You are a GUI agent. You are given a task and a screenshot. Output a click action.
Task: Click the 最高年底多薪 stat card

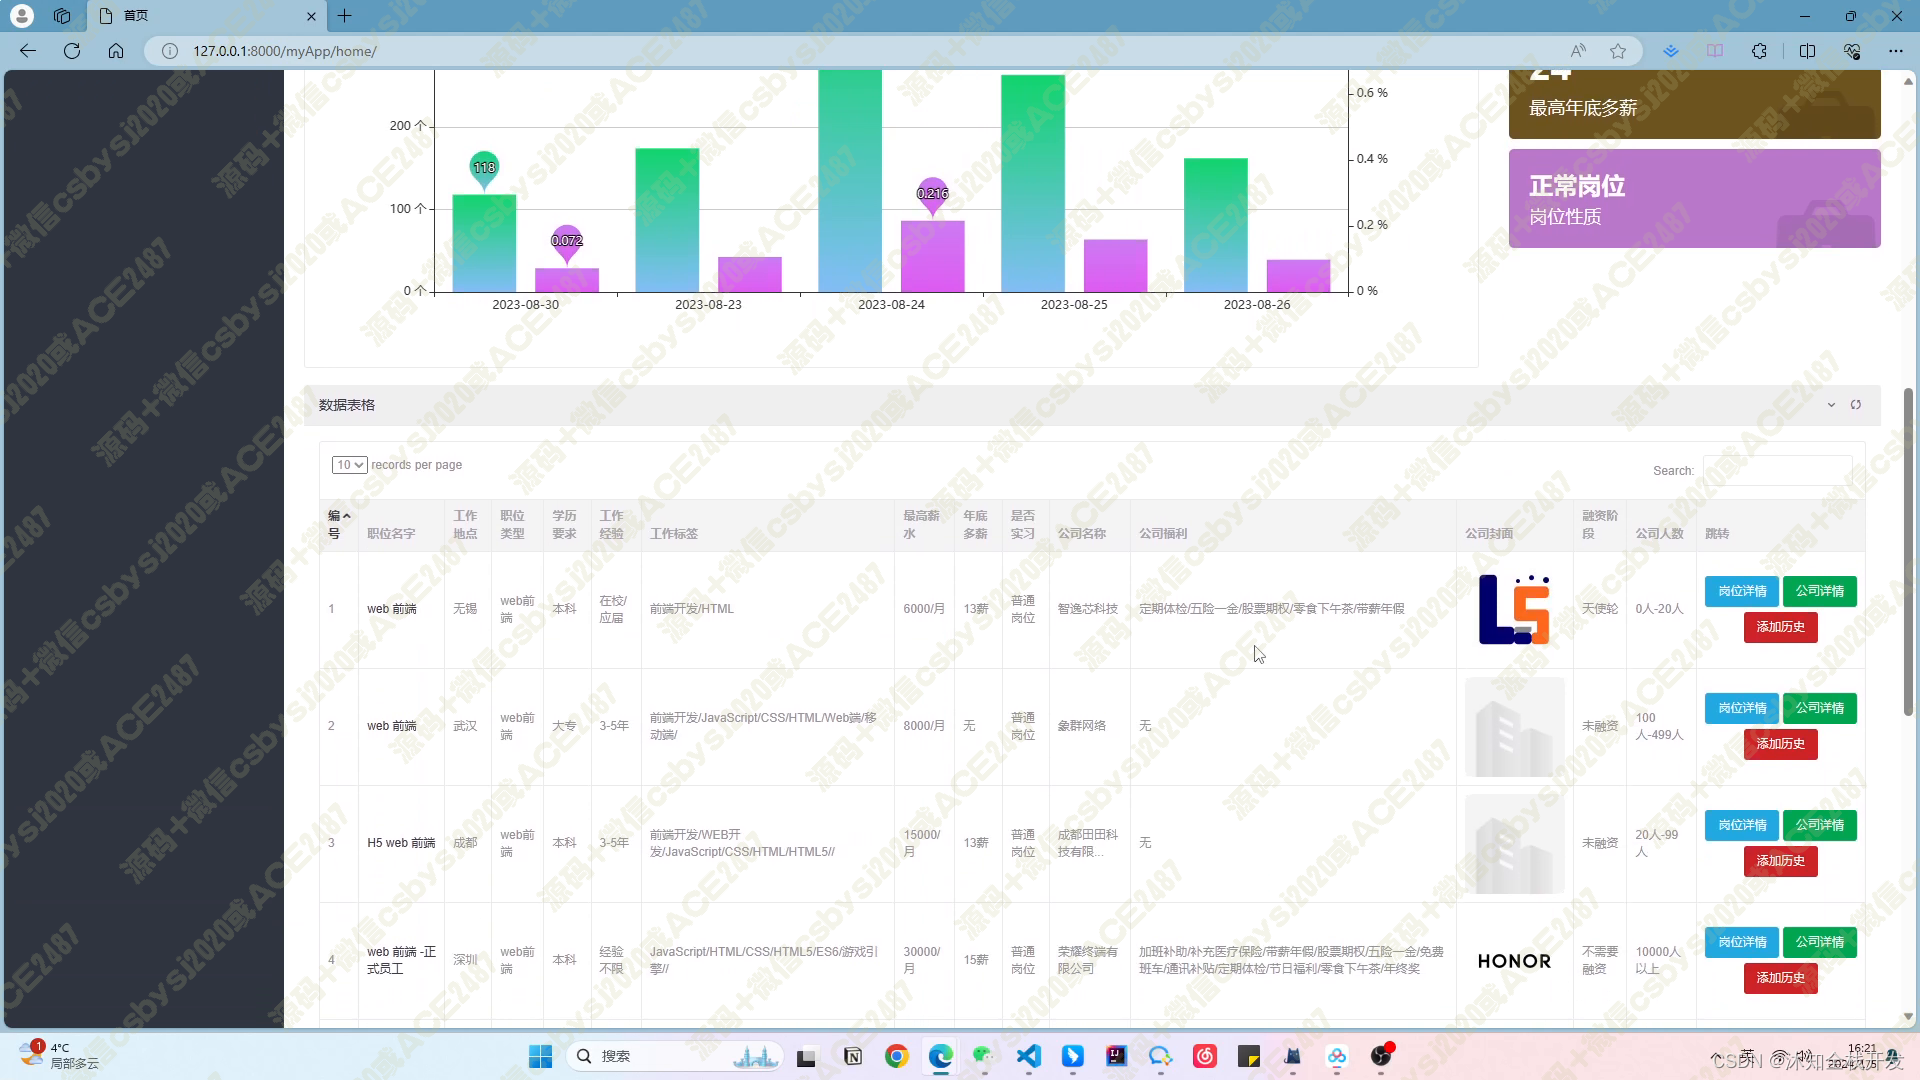(1694, 104)
